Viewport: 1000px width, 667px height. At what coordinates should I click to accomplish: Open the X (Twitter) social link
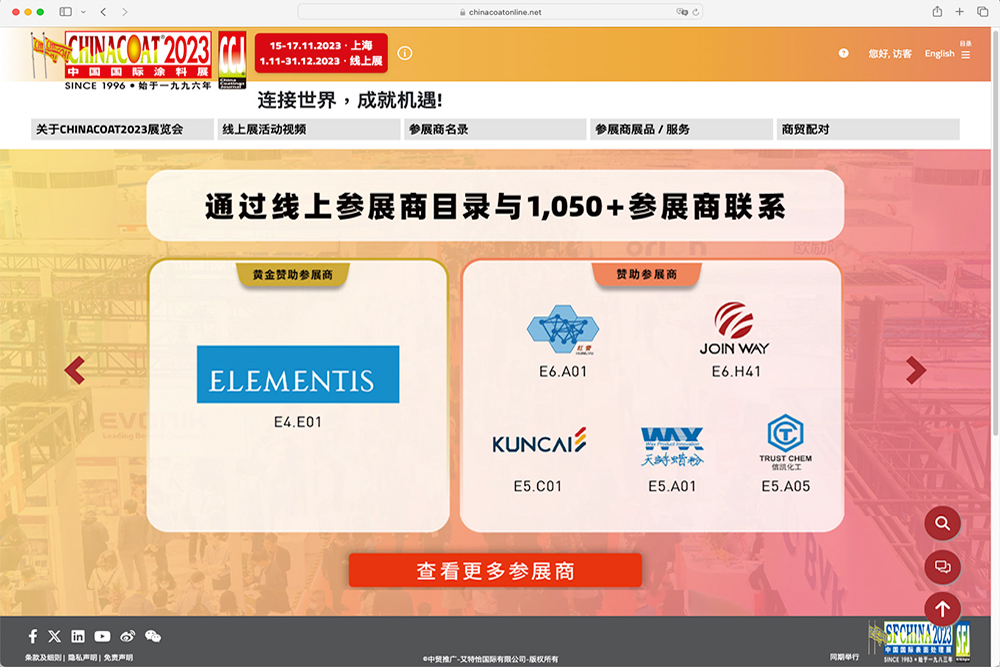click(55, 636)
